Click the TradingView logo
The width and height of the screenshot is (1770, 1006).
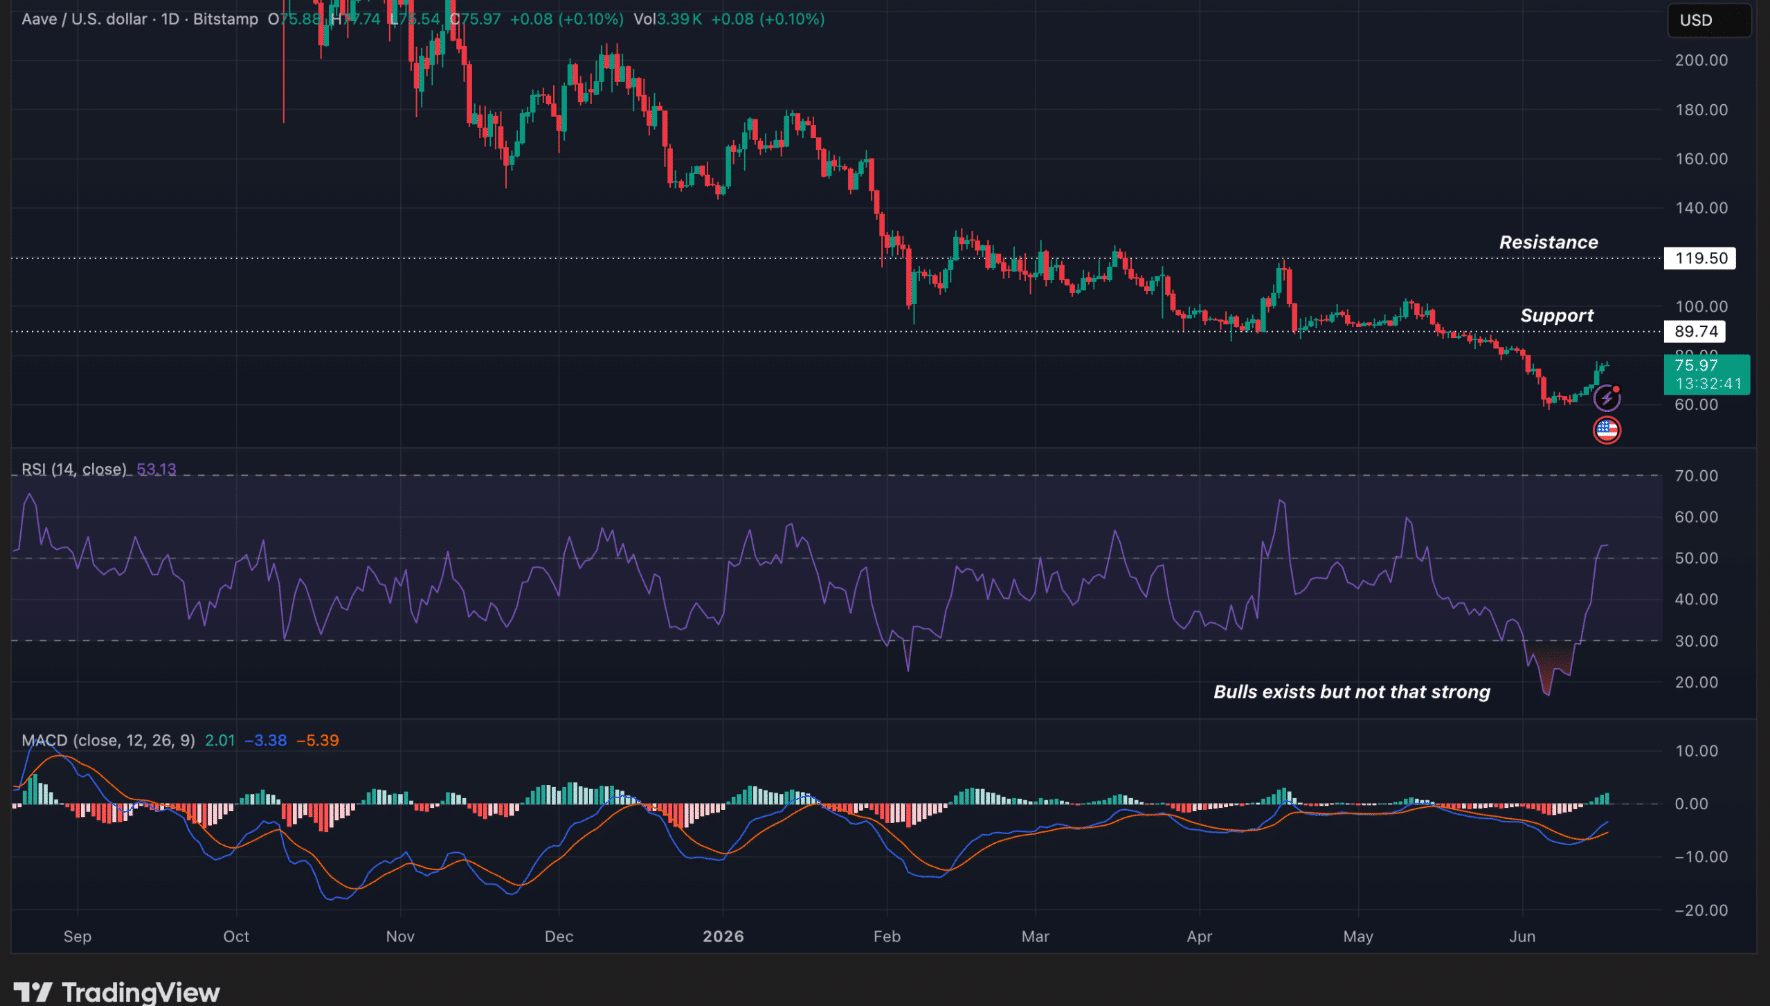[x=116, y=992]
